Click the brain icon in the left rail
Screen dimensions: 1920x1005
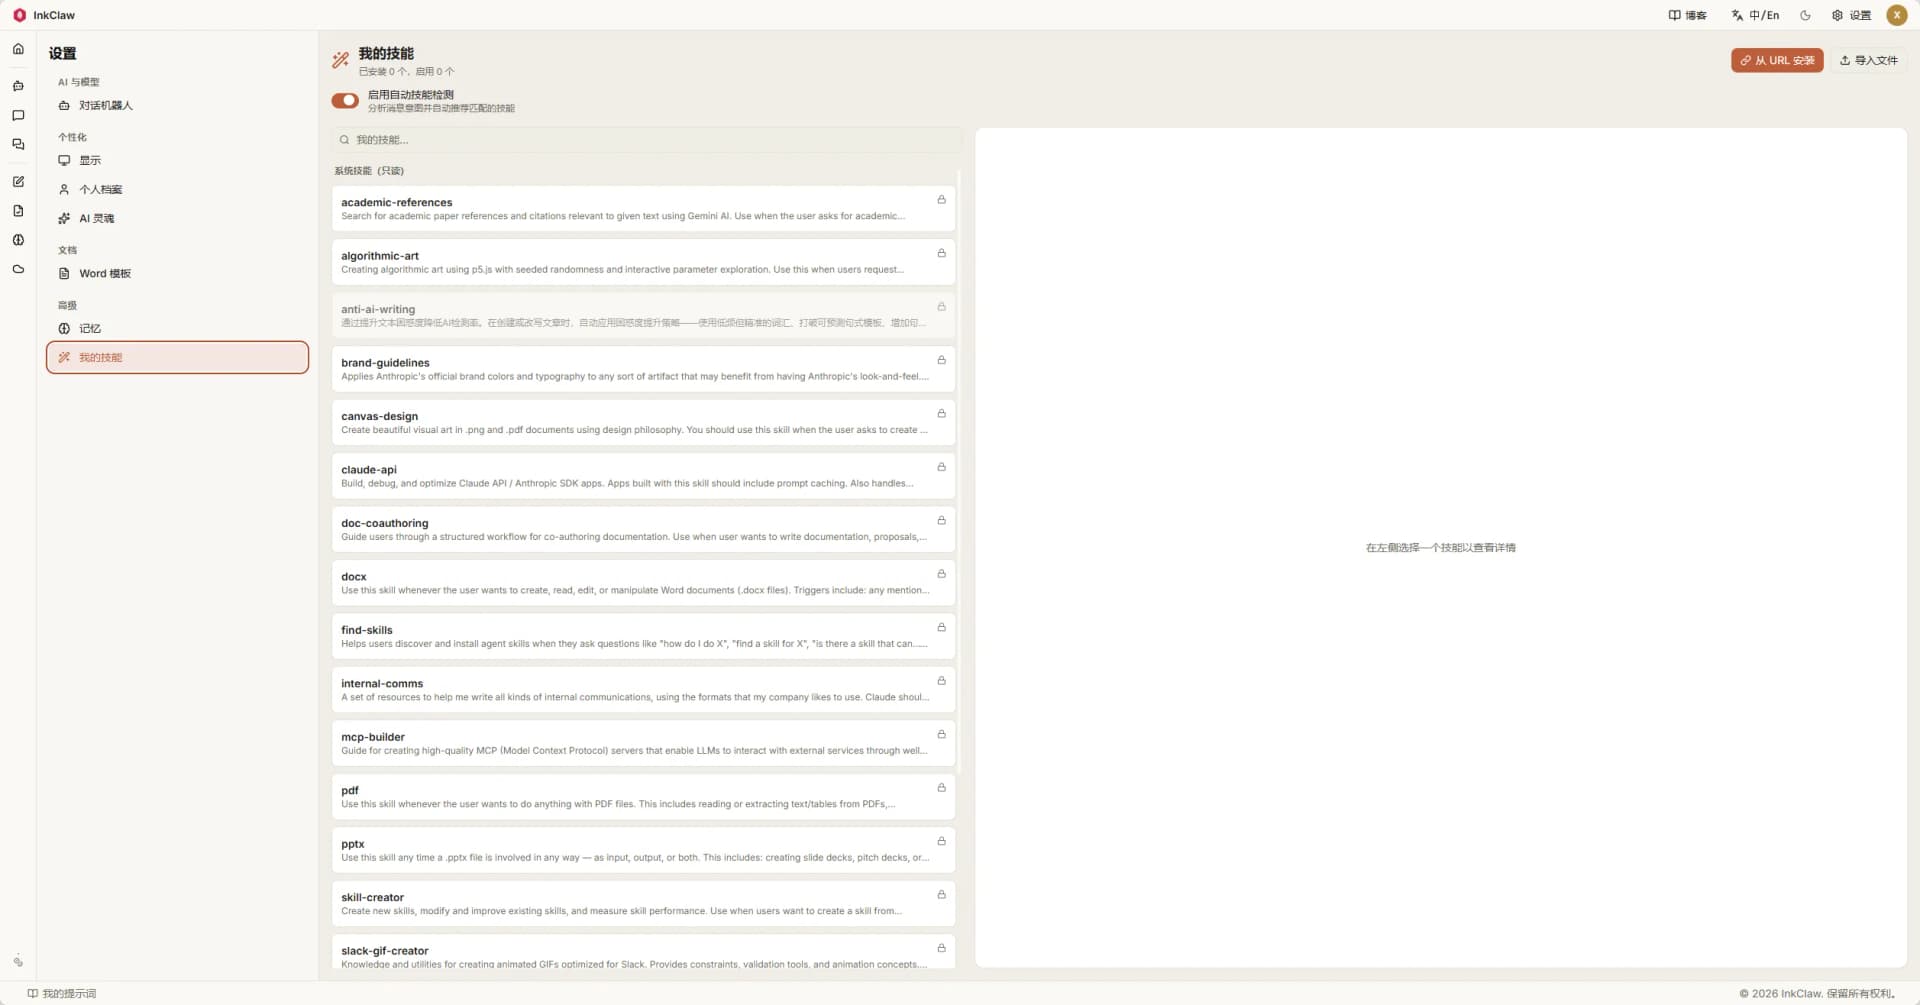(x=18, y=240)
